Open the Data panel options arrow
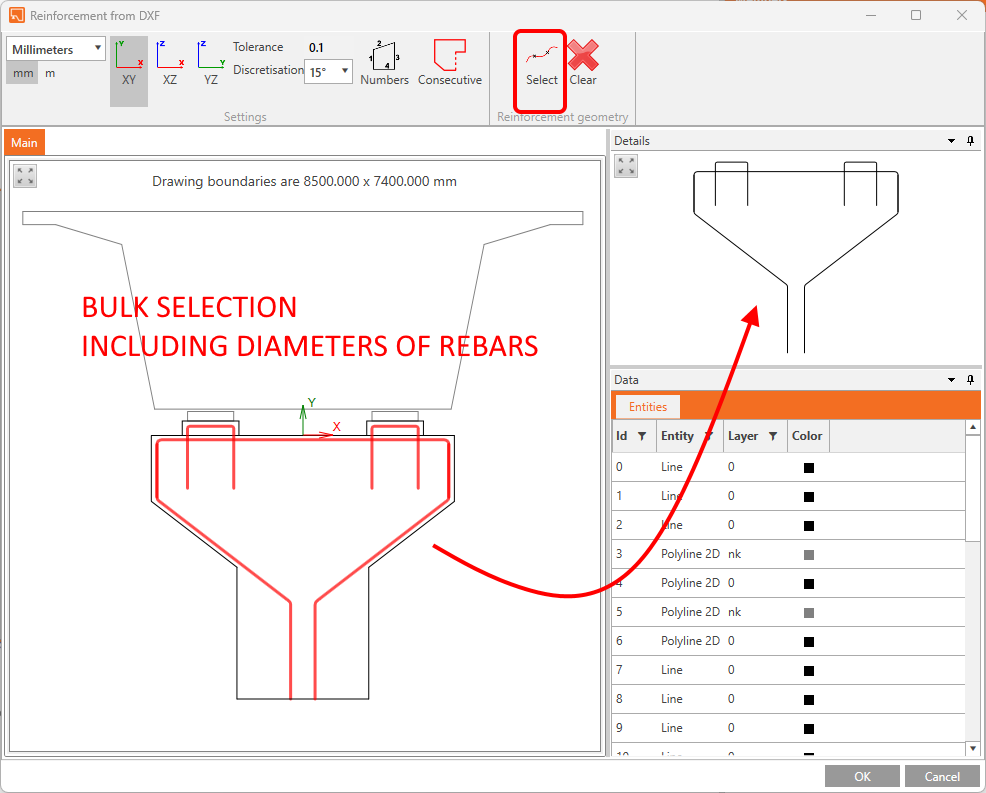The image size is (986, 793). click(x=951, y=380)
